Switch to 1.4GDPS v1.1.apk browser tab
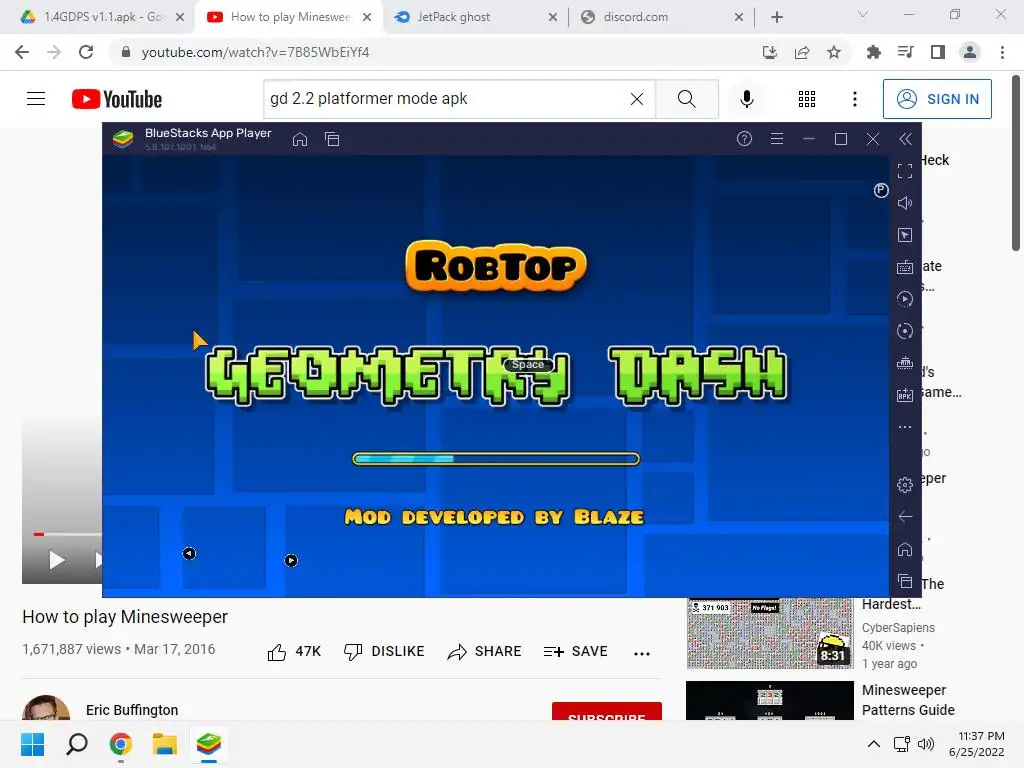 [101, 17]
